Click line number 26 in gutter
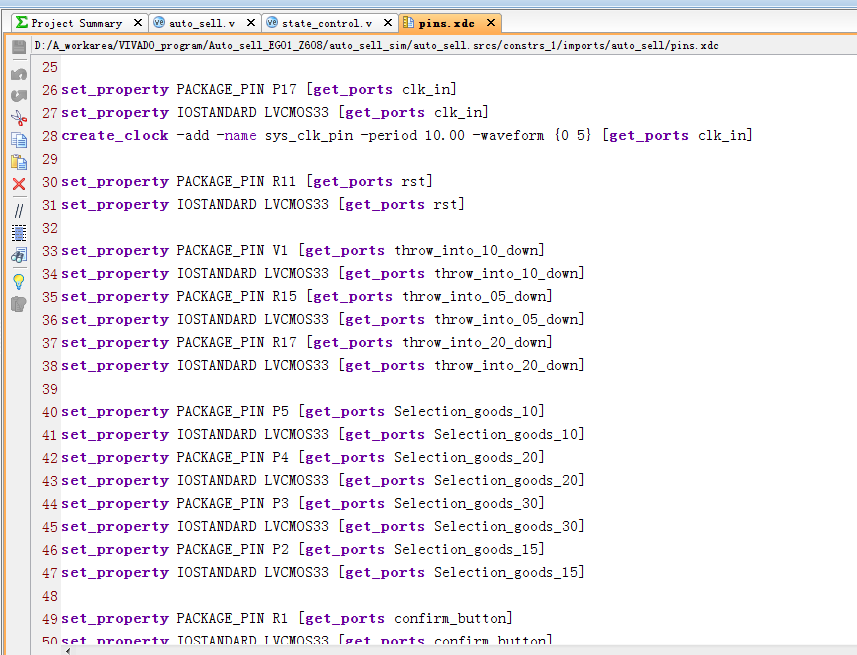Viewport: 857px width, 655px height. (50, 90)
